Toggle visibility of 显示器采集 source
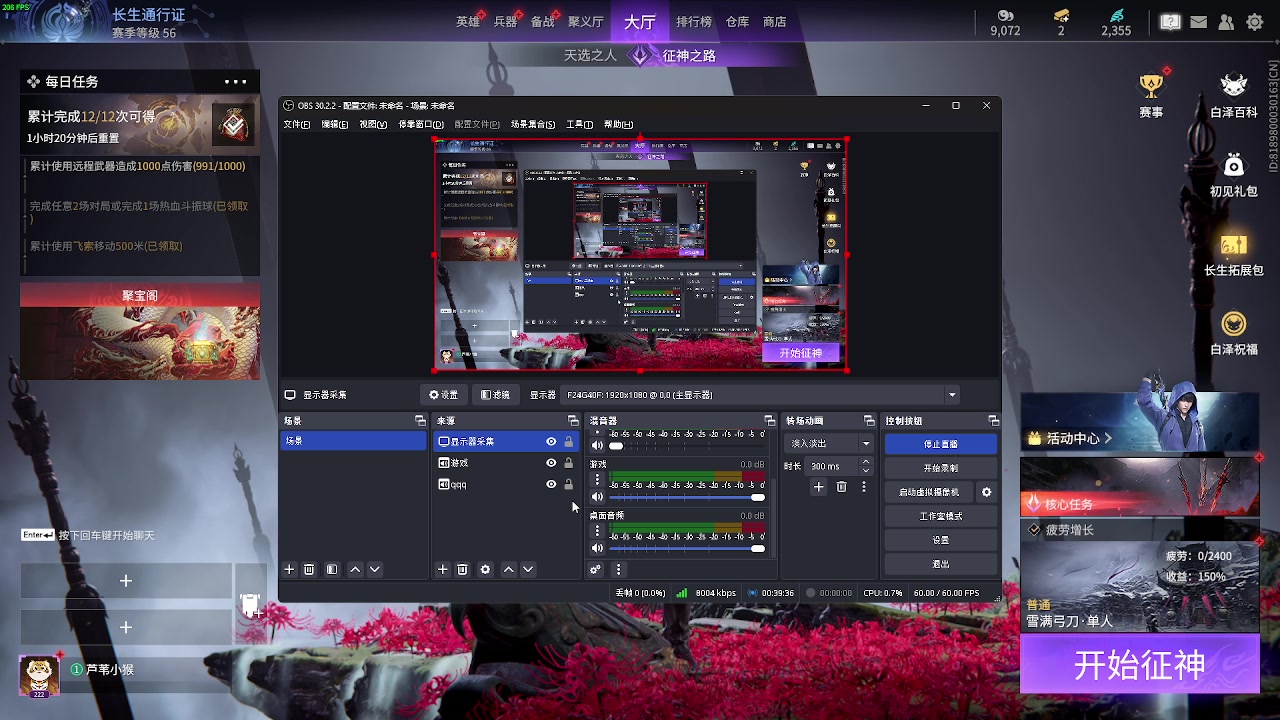The width and height of the screenshot is (1280, 720). pos(551,441)
